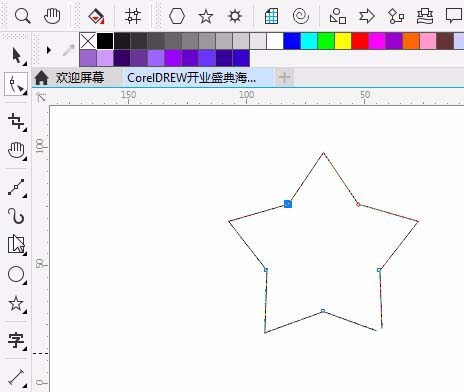Pick the cyan color swatch

[x=309, y=41]
